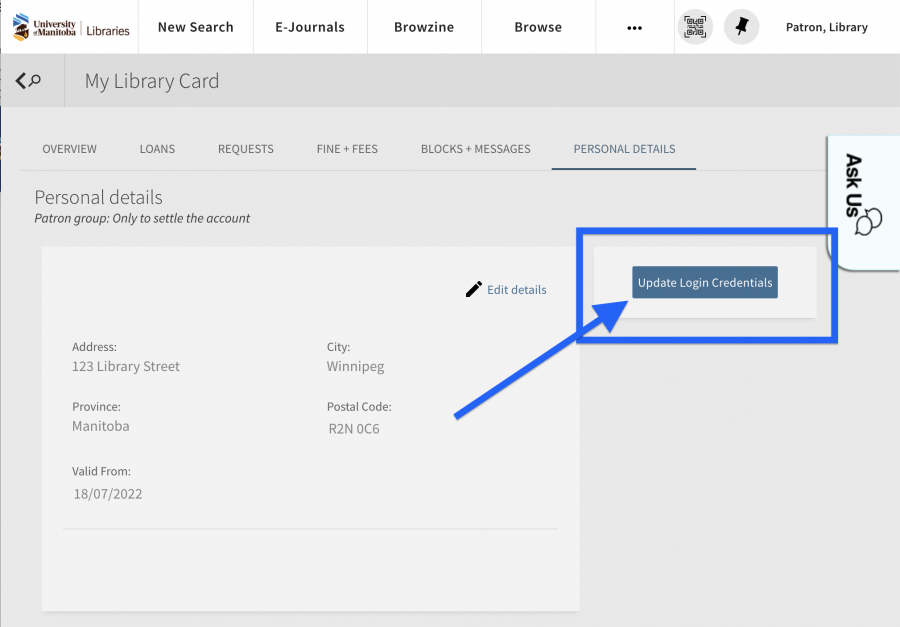Screen dimensions: 900x627
Task: Select the Blocks + Messages tab
Action: coord(475,149)
